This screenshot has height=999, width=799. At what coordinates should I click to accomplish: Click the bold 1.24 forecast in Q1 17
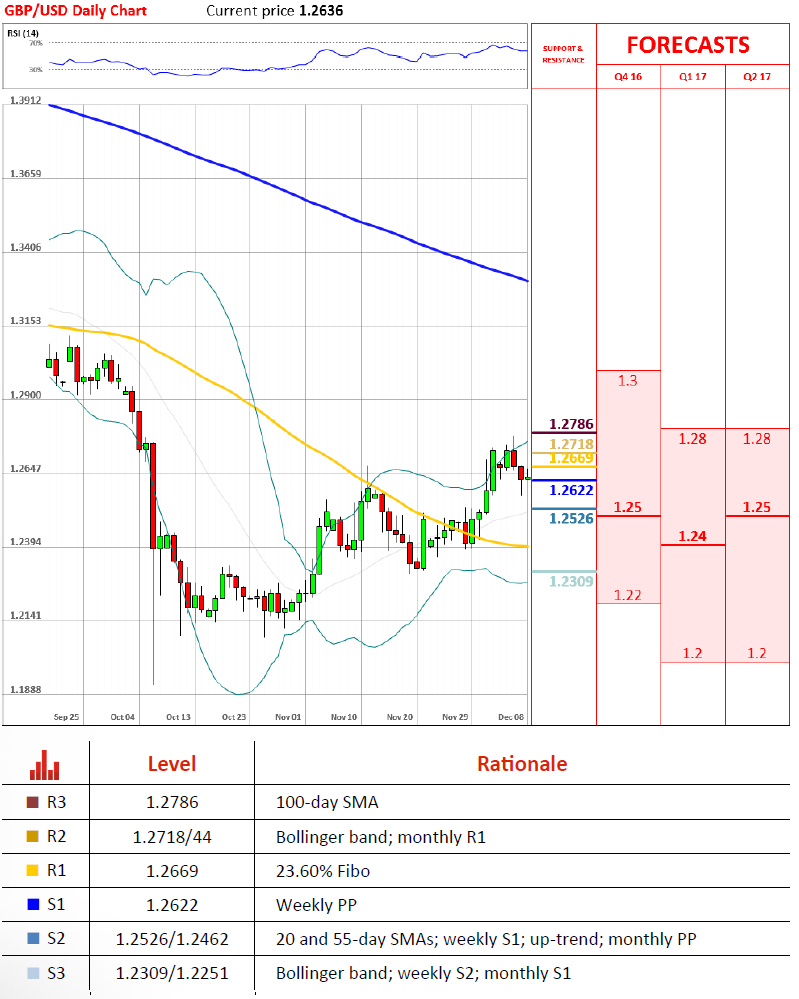[x=693, y=536]
